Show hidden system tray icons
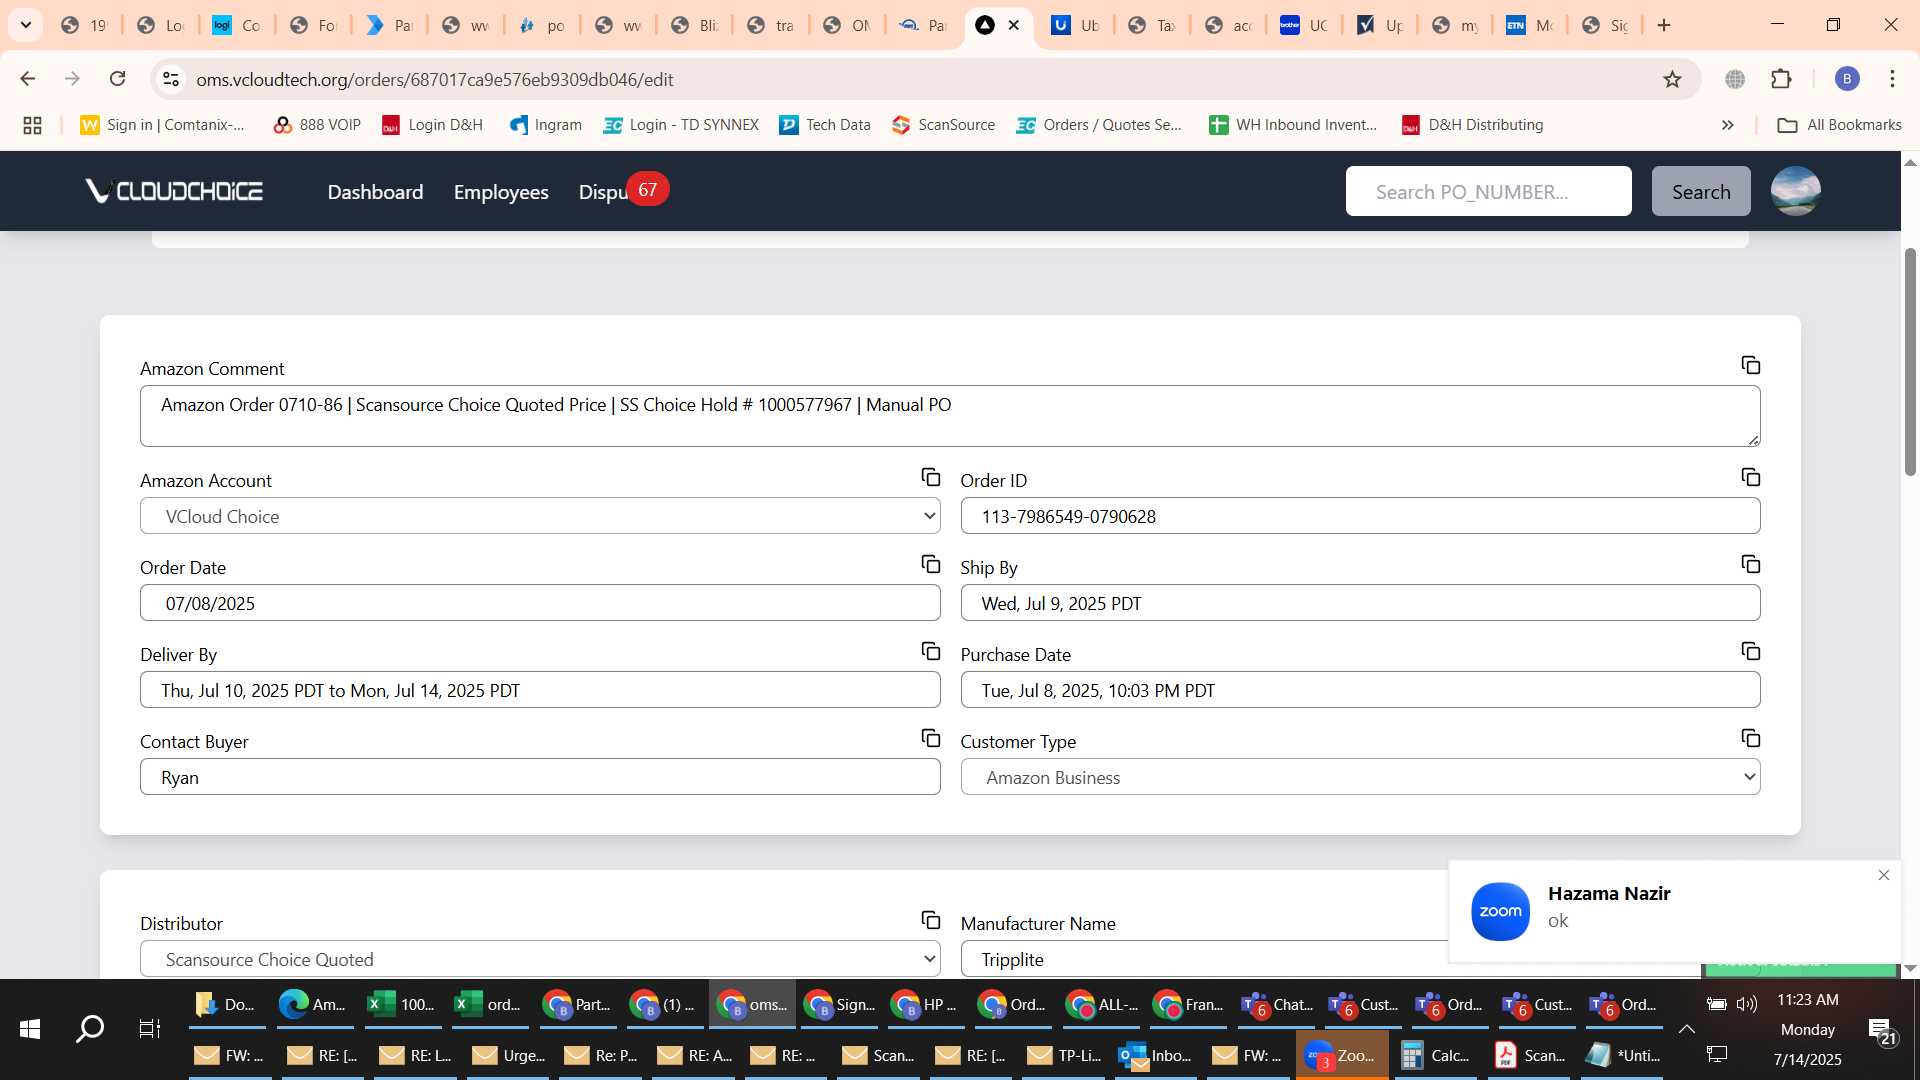 pyautogui.click(x=1687, y=1029)
